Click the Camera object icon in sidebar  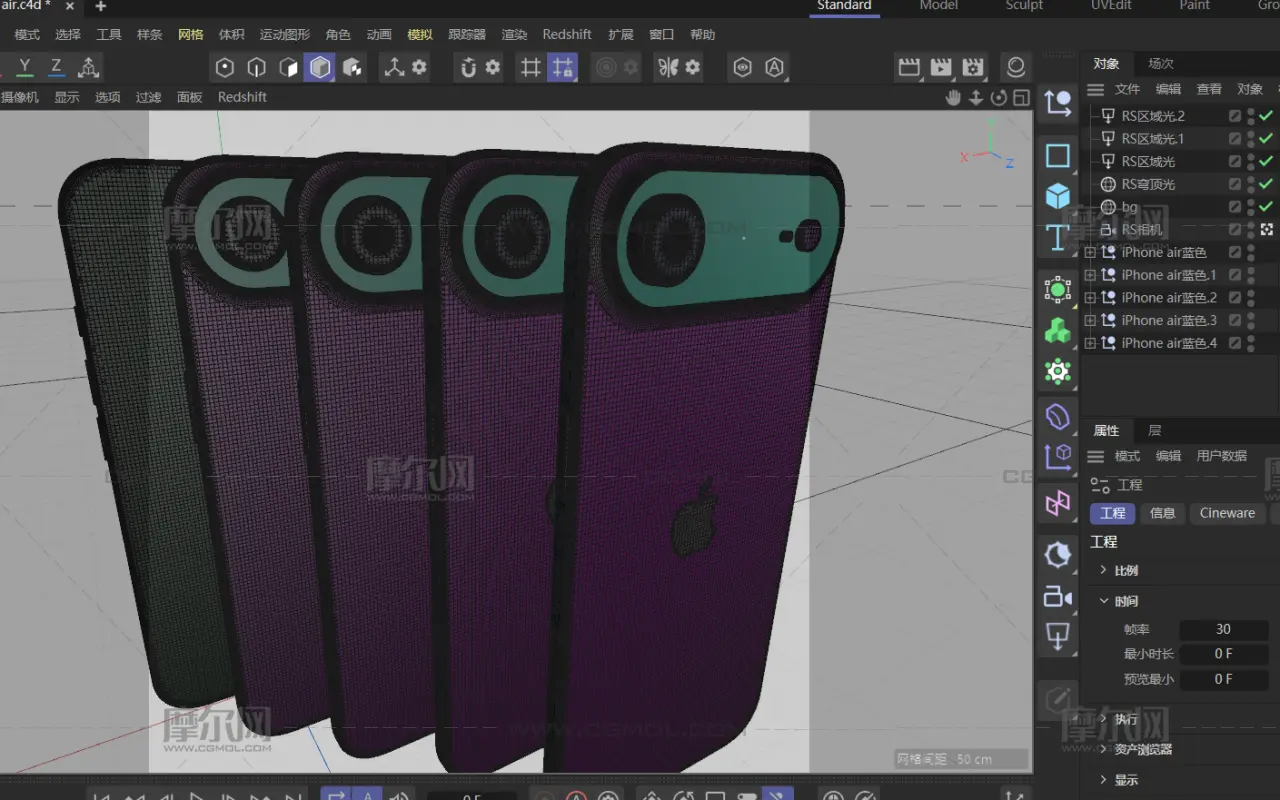[x=1057, y=597]
